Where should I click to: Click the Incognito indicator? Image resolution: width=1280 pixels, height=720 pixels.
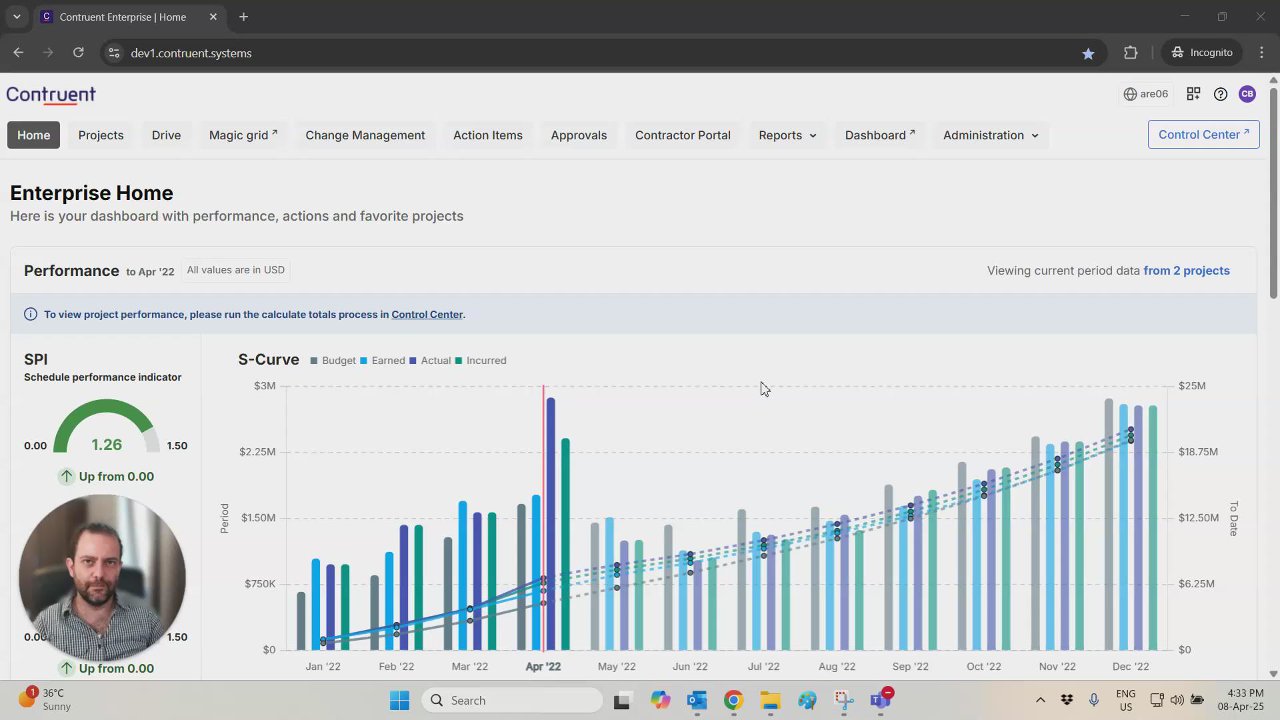1202,53
